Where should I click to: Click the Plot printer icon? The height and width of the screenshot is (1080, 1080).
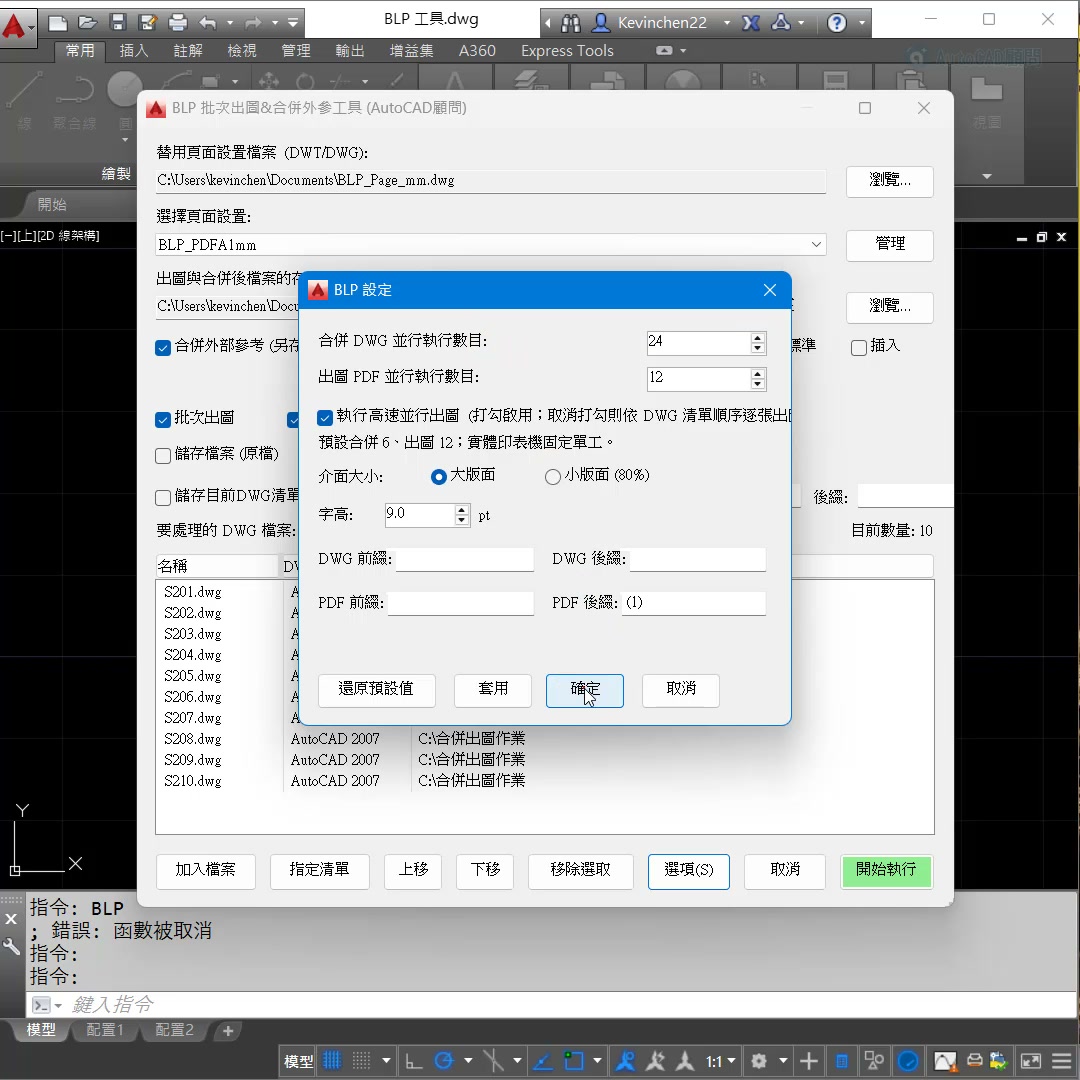[178, 23]
